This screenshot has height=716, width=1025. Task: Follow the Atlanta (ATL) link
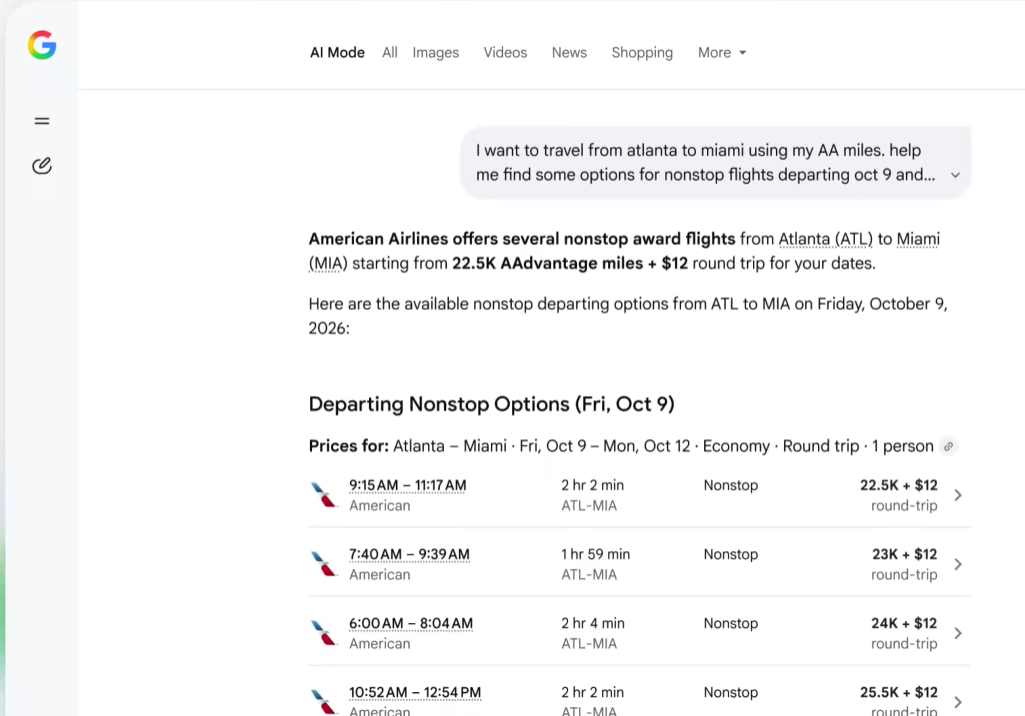826,239
